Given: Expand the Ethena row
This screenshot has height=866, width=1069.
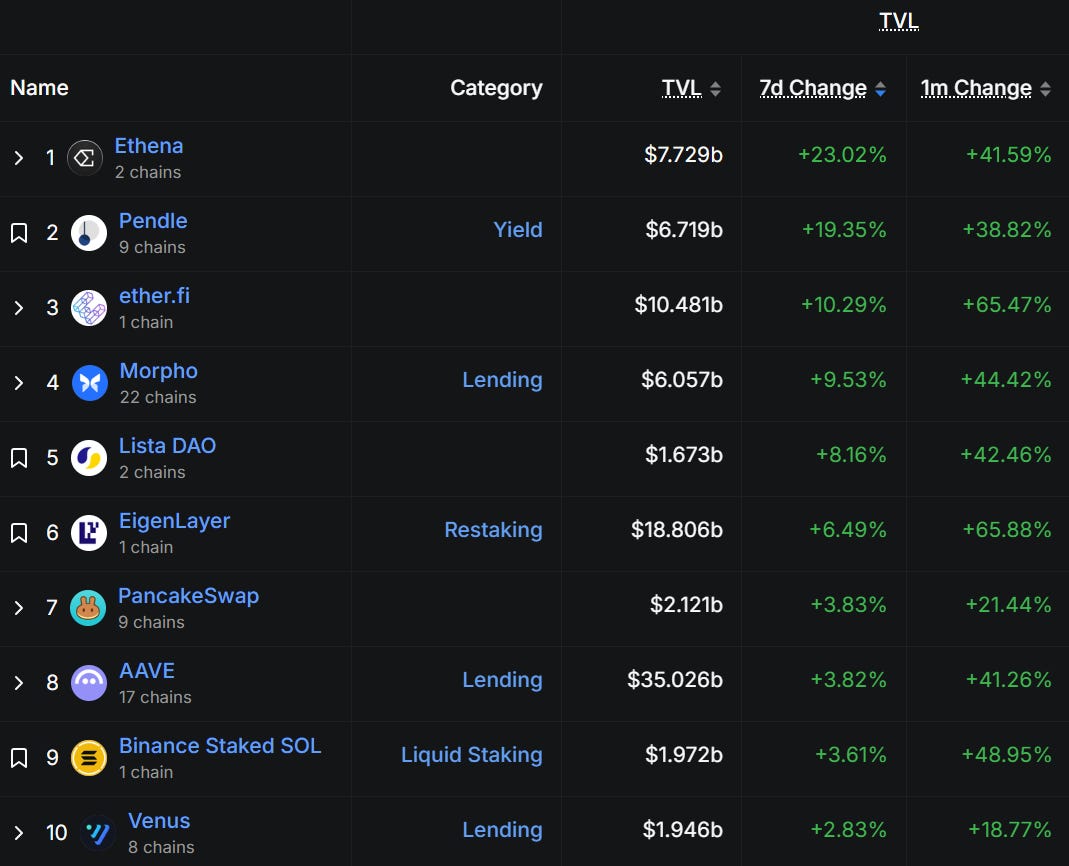Looking at the screenshot, I should click(x=19, y=158).
